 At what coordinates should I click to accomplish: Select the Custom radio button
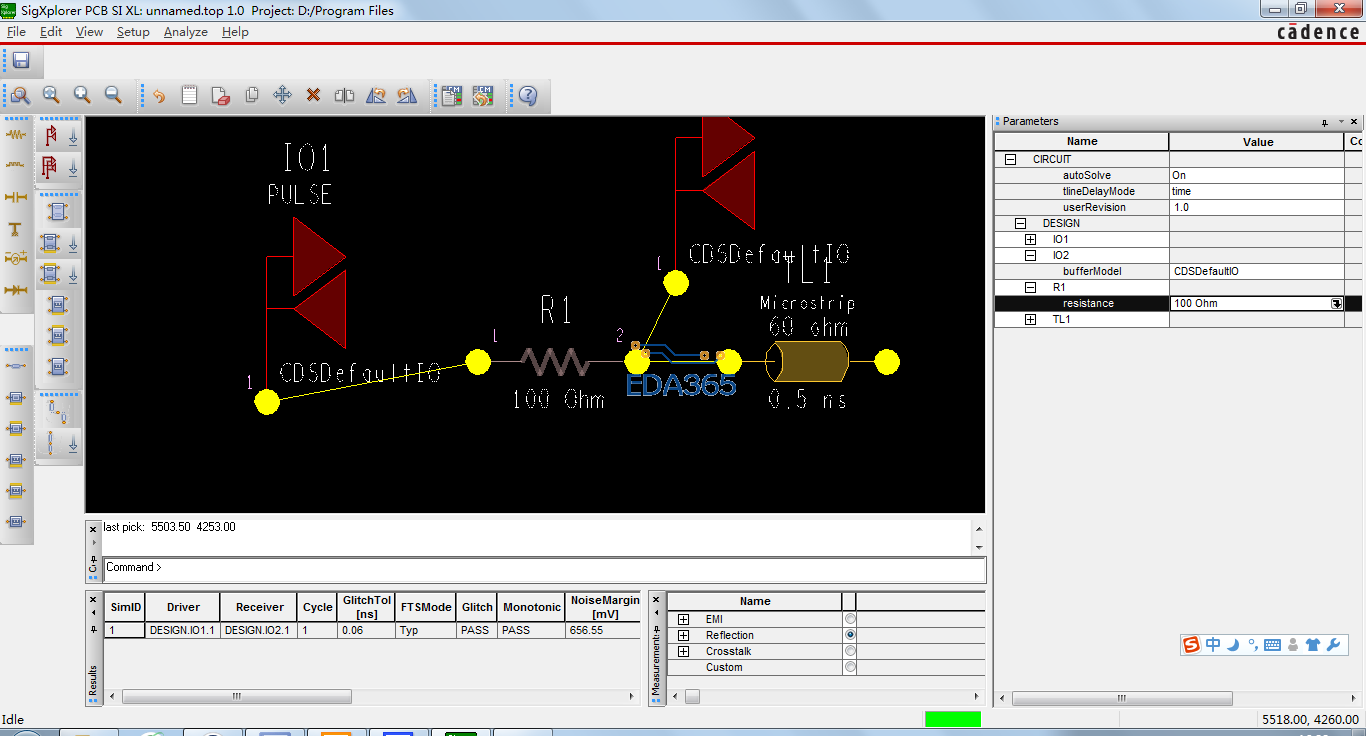pyautogui.click(x=850, y=667)
